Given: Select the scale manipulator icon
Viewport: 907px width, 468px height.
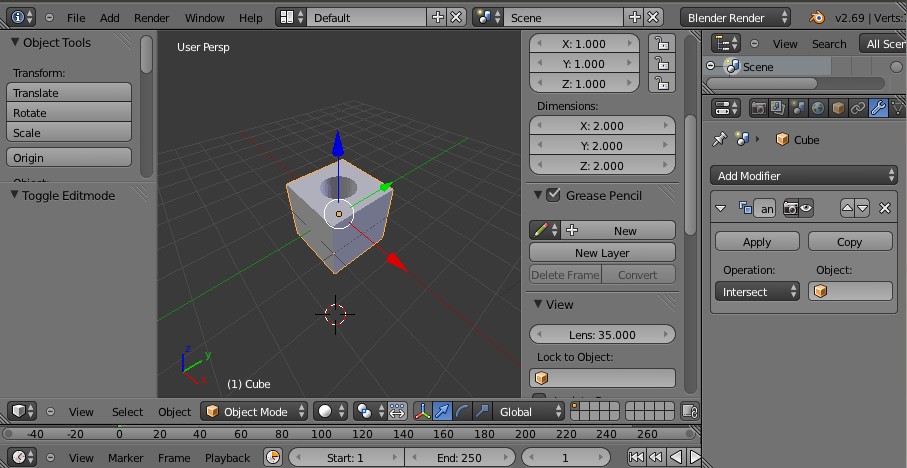Looking at the screenshot, I should pyautogui.click(x=482, y=411).
